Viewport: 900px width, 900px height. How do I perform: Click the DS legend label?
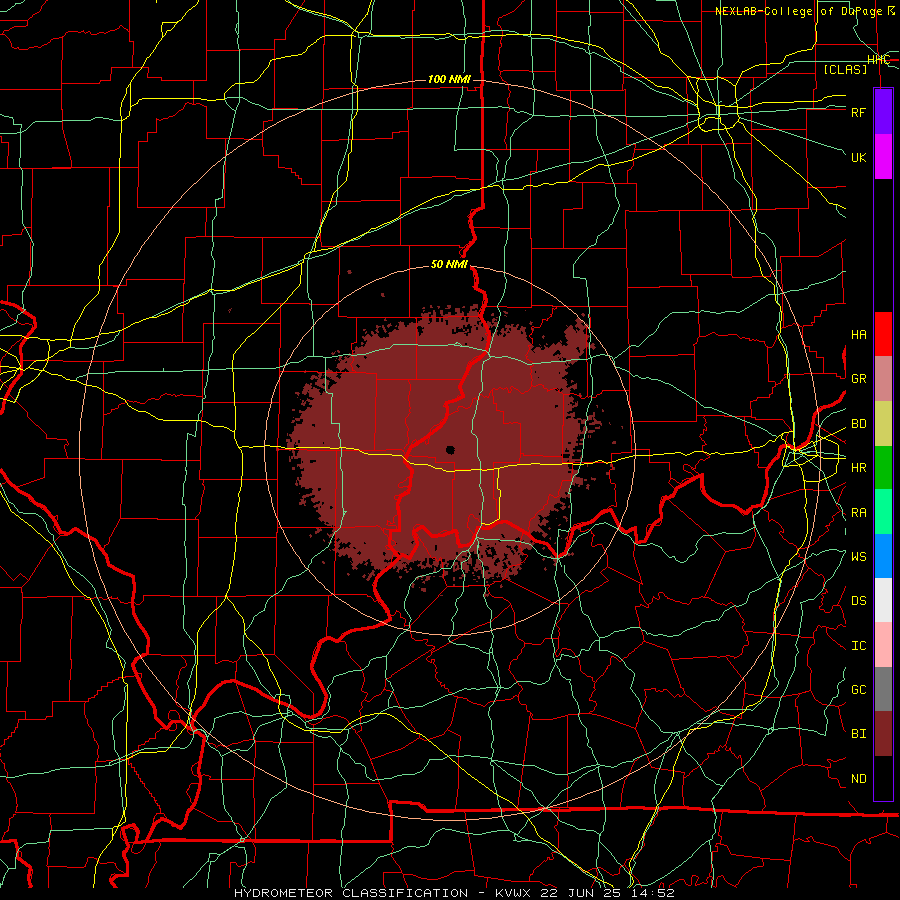coord(858,601)
